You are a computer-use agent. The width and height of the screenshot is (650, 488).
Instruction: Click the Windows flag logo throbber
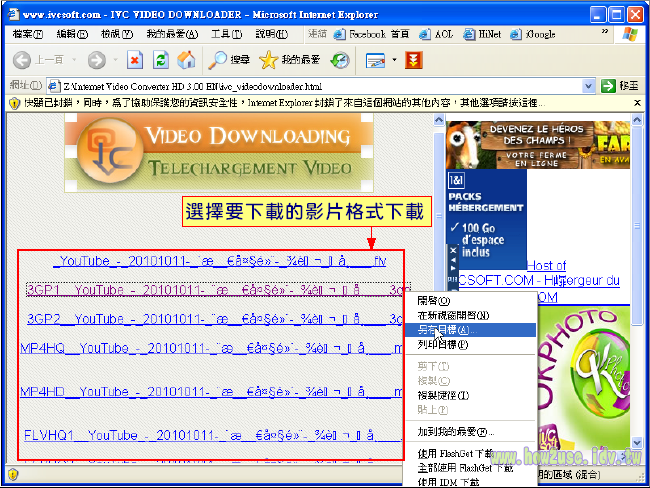pyautogui.click(x=630, y=34)
